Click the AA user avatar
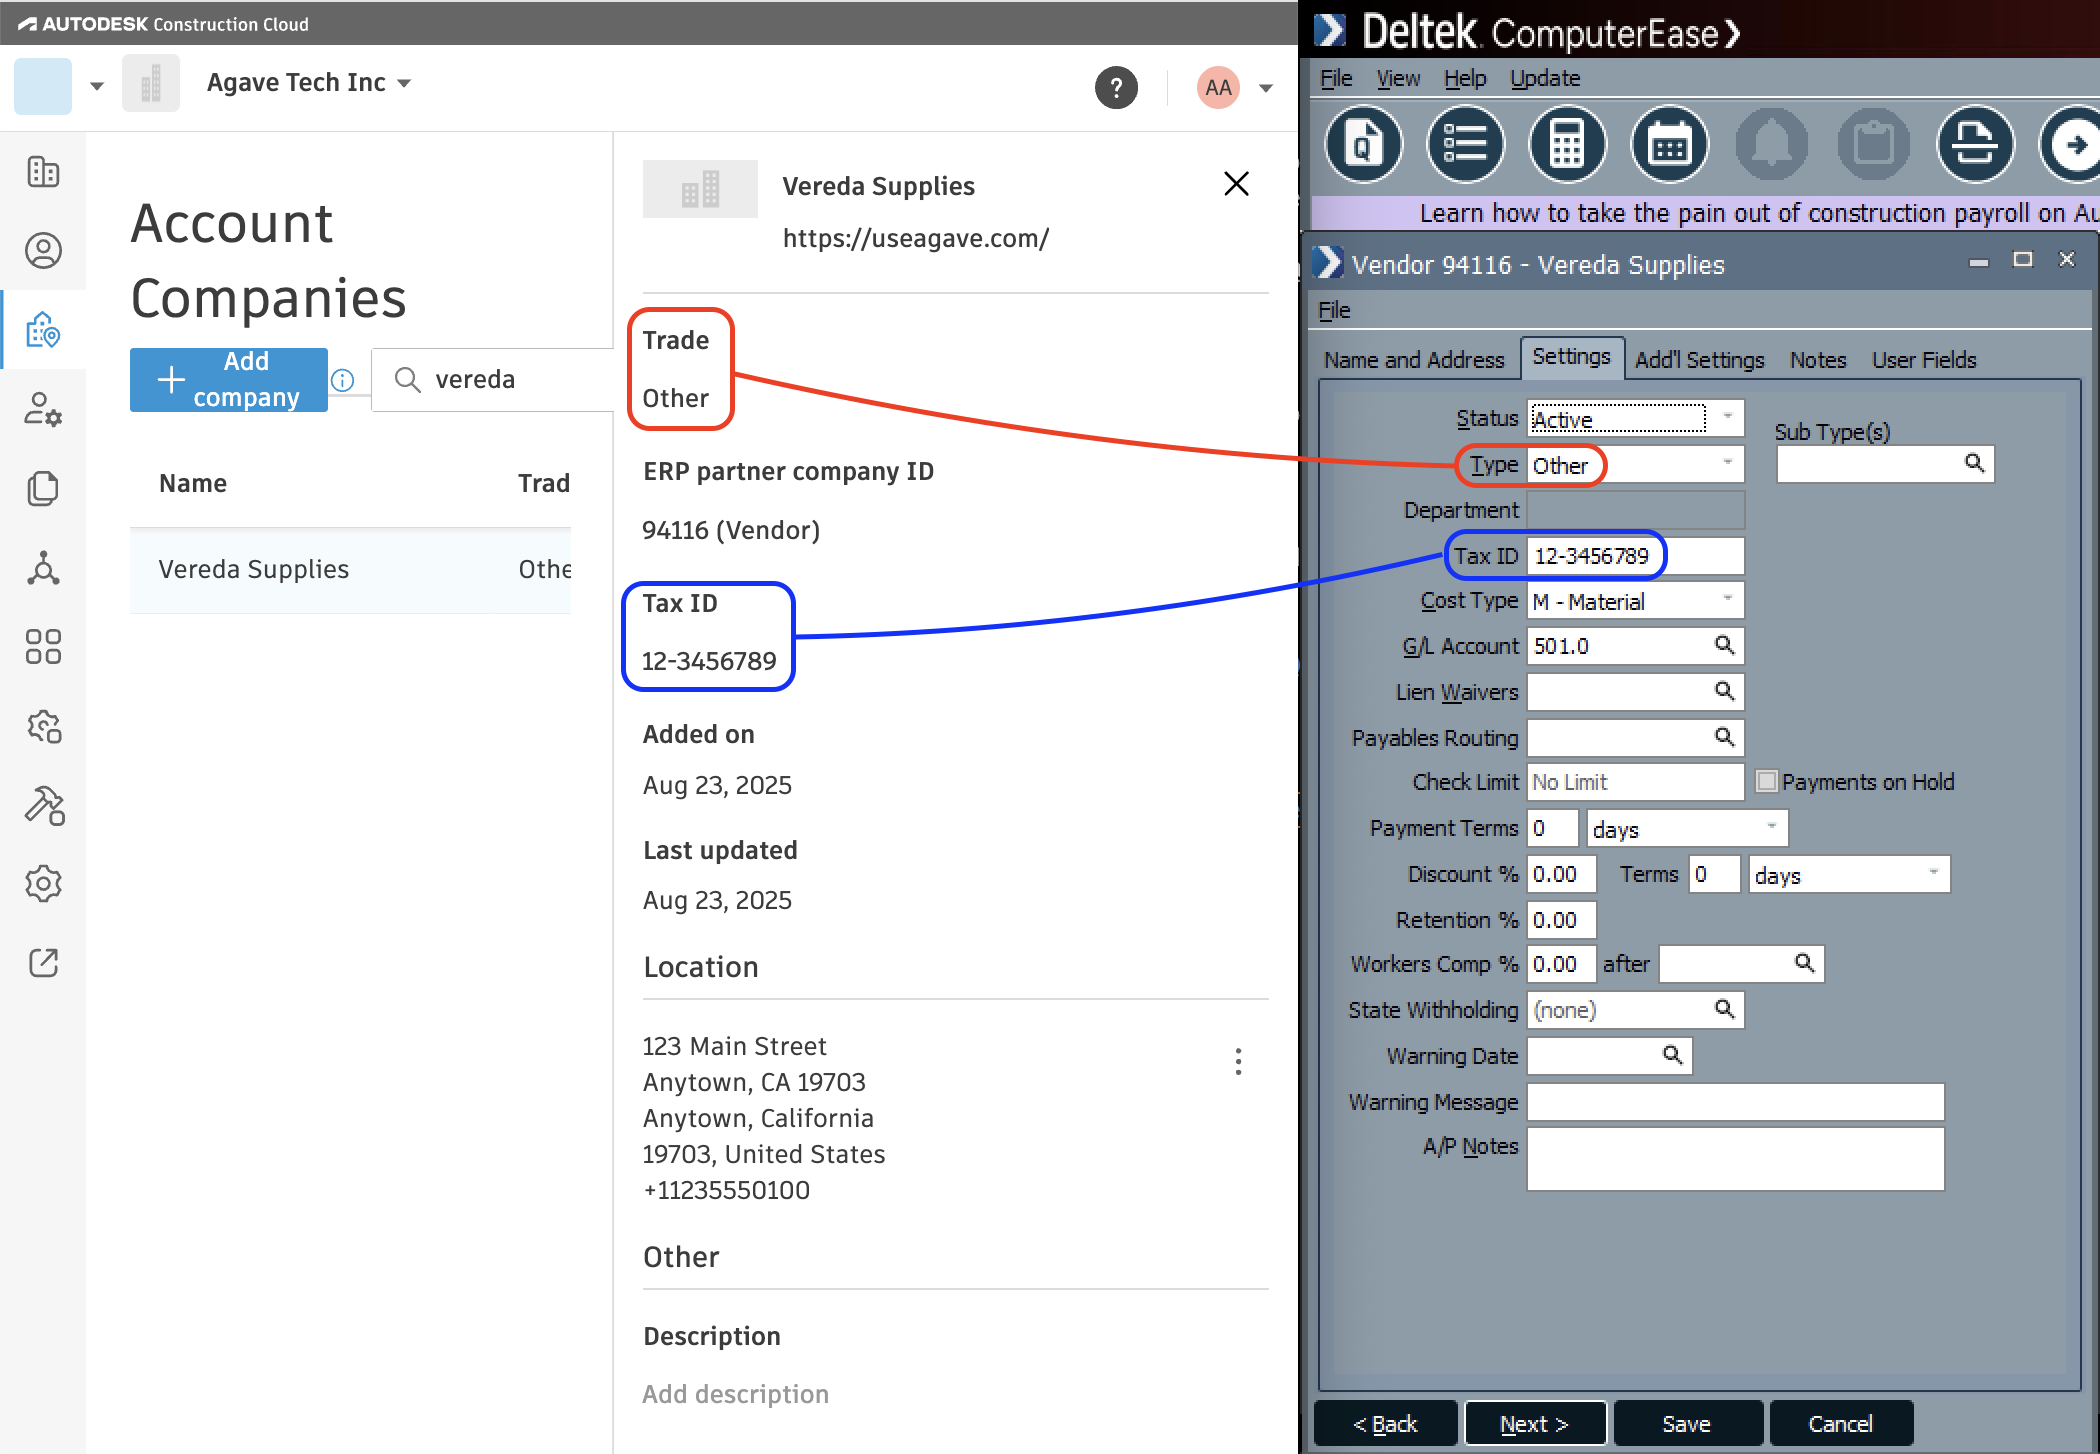The image size is (2100, 1454). pyautogui.click(x=1218, y=88)
